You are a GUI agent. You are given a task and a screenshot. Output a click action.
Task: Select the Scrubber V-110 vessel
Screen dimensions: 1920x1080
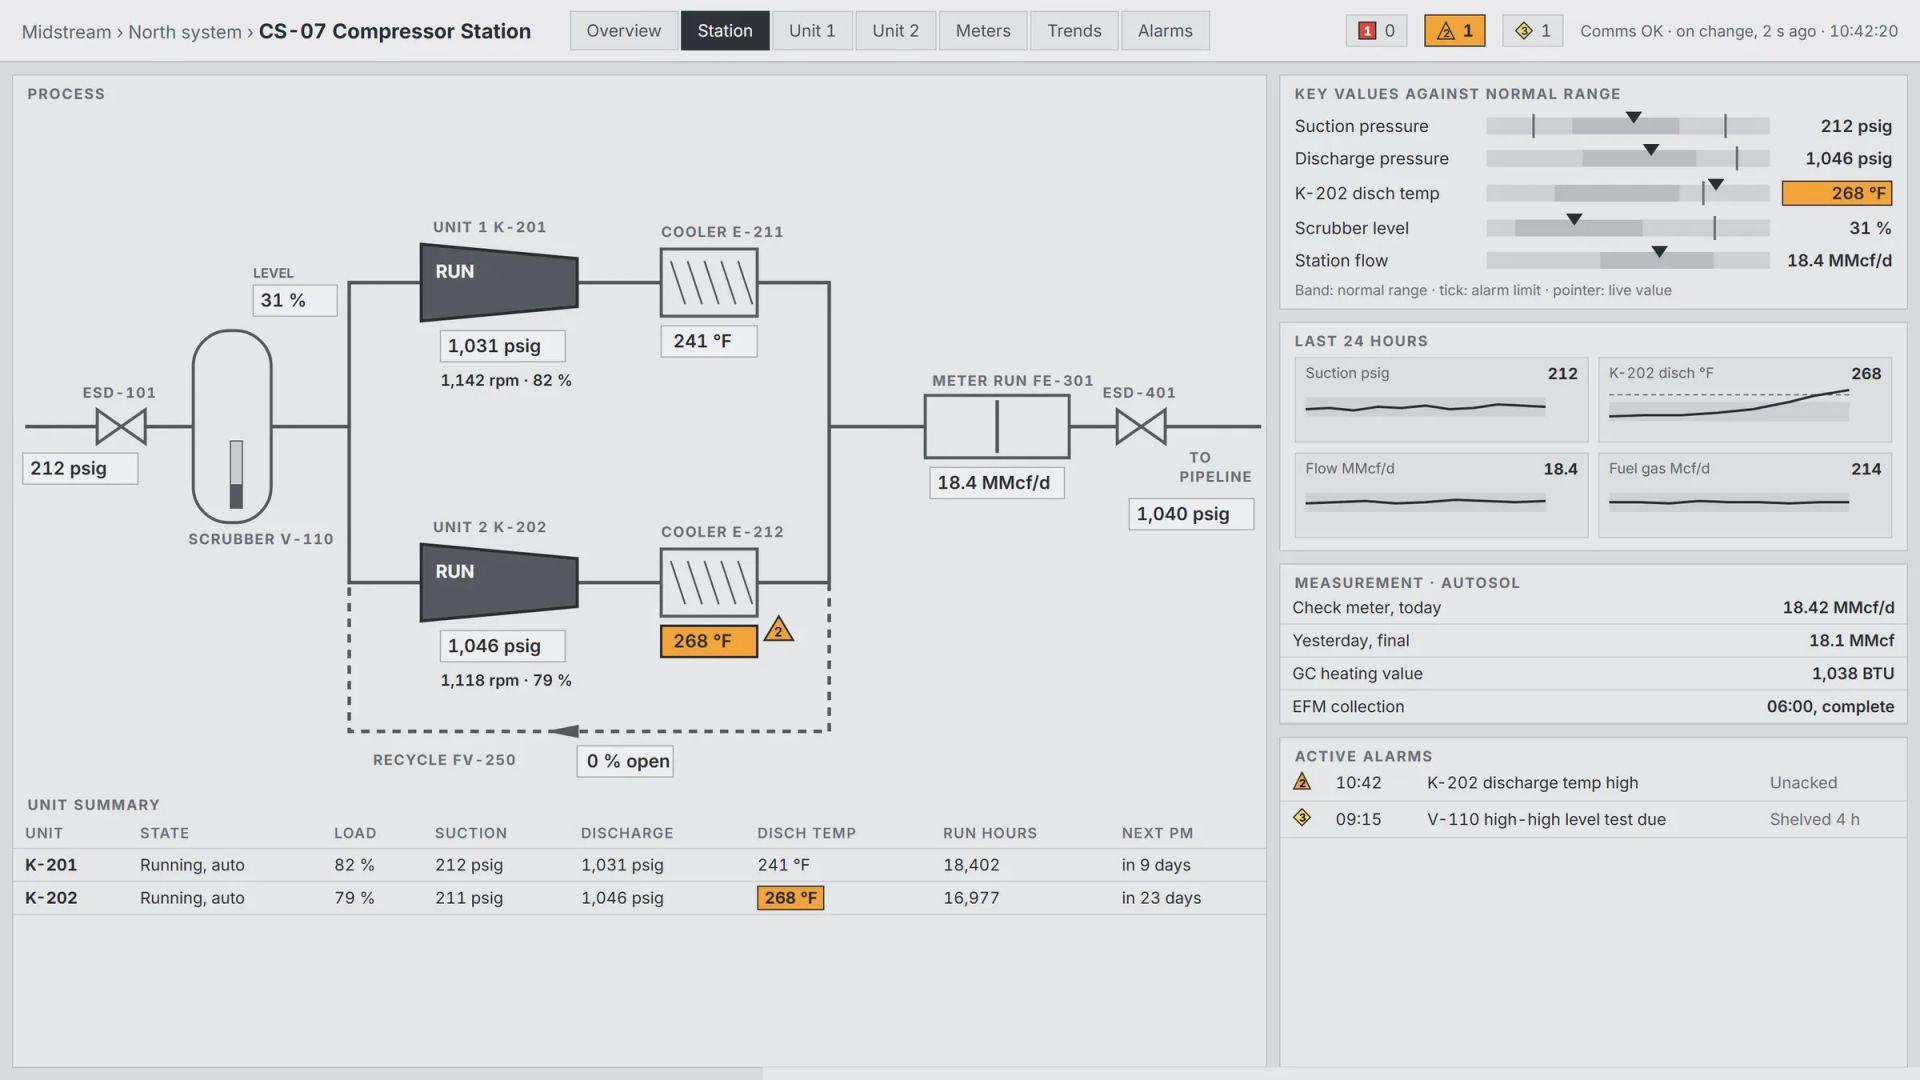pos(232,426)
